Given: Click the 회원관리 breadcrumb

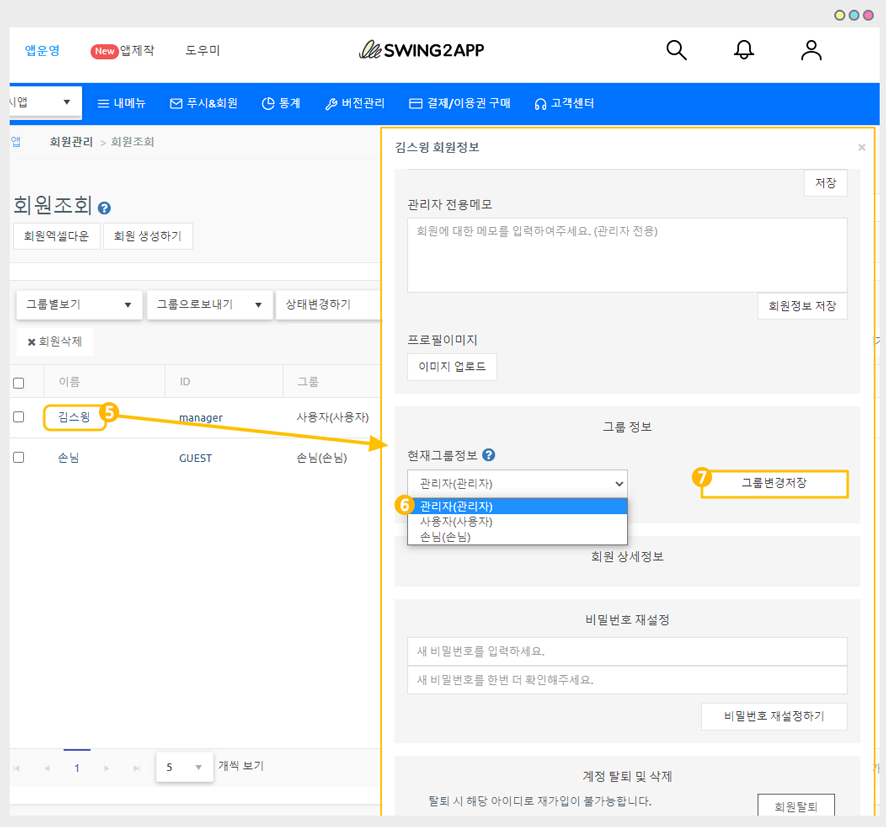Looking at the screenshot, I should pyautogui.click(x=71, y=142).
